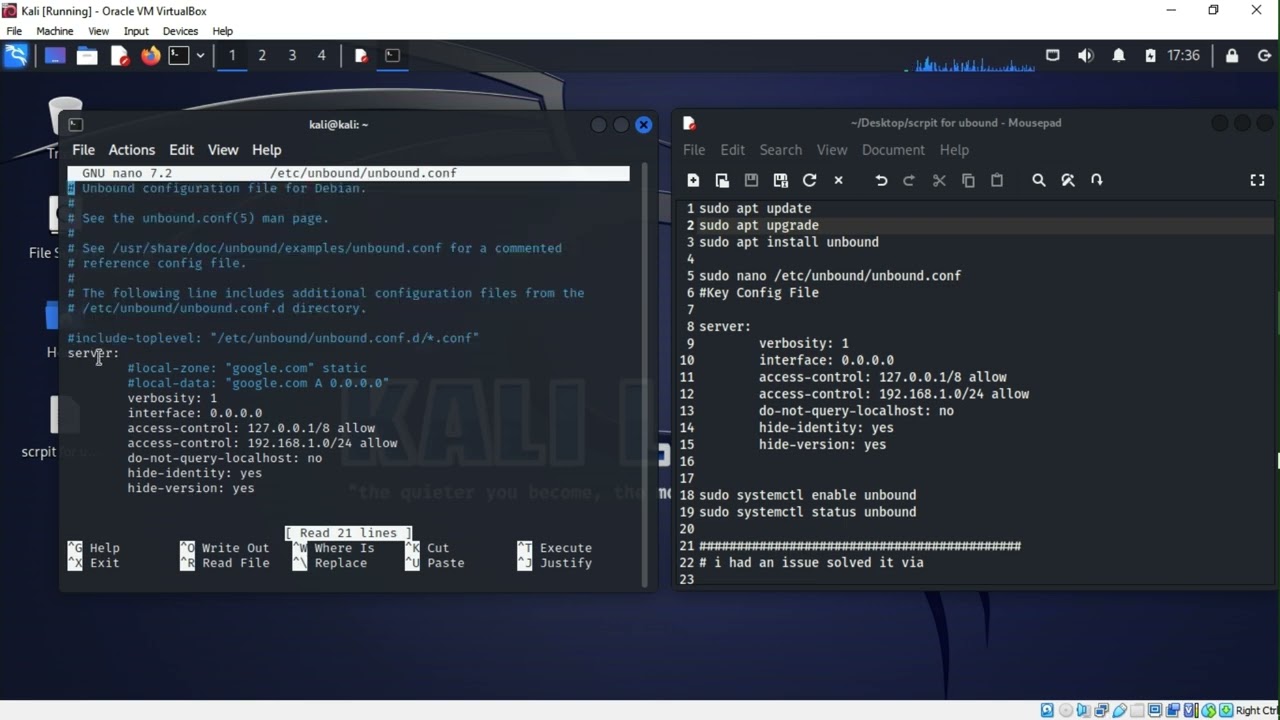Click VirtualBox shared folders indicator

(x=1137, y=710)
